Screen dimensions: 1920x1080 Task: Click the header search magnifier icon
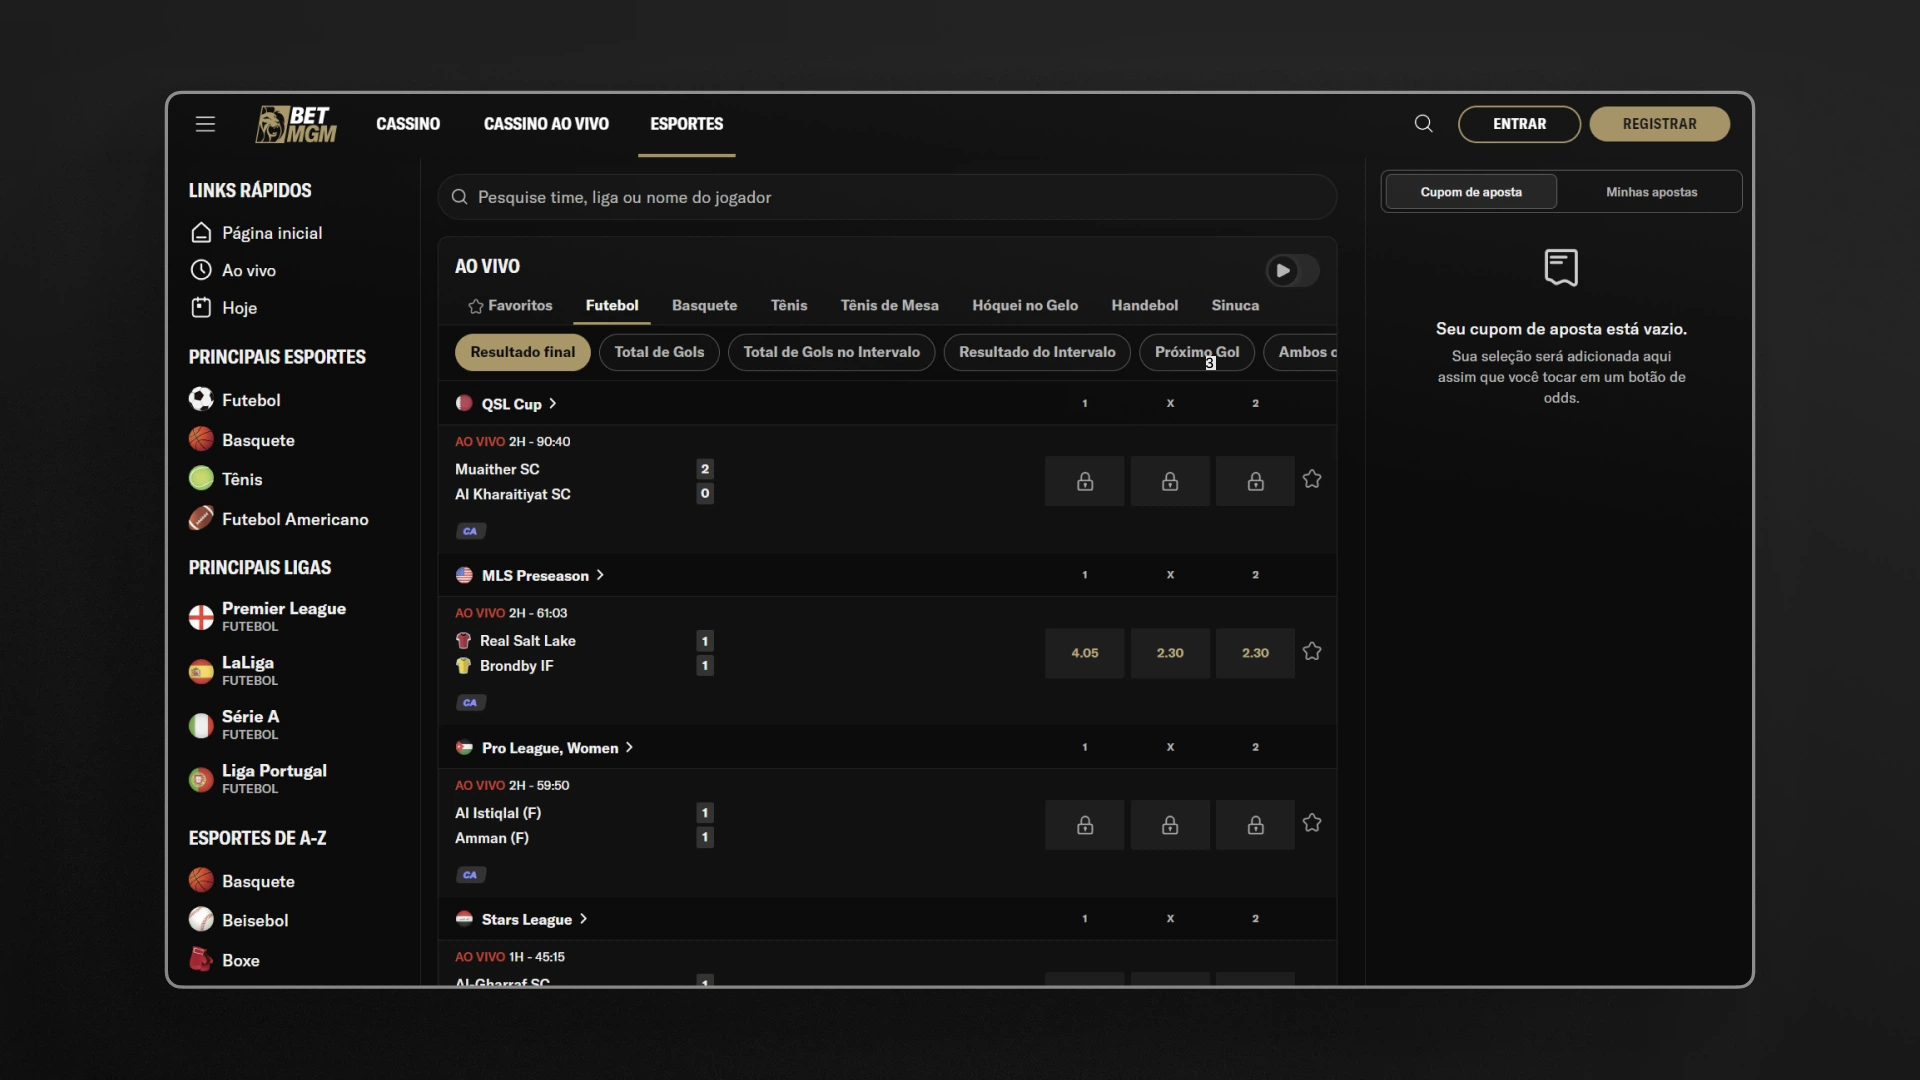pyautogui.click(x=1423, y=124)
